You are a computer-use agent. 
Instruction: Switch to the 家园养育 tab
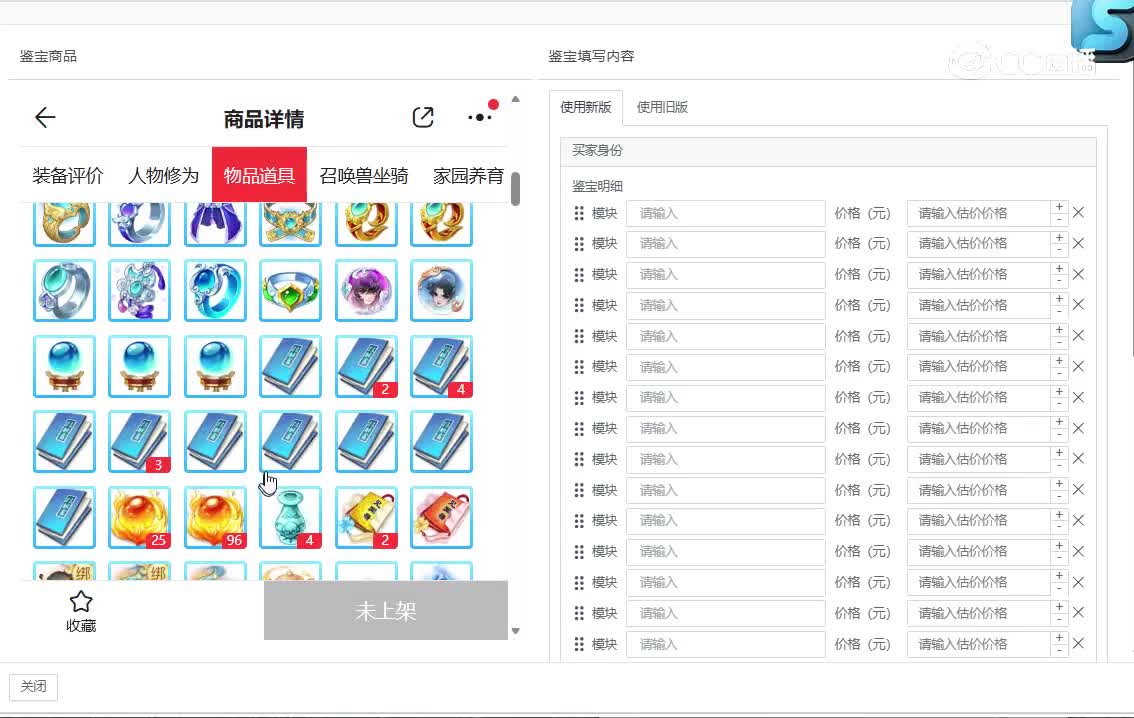point(469,176)
